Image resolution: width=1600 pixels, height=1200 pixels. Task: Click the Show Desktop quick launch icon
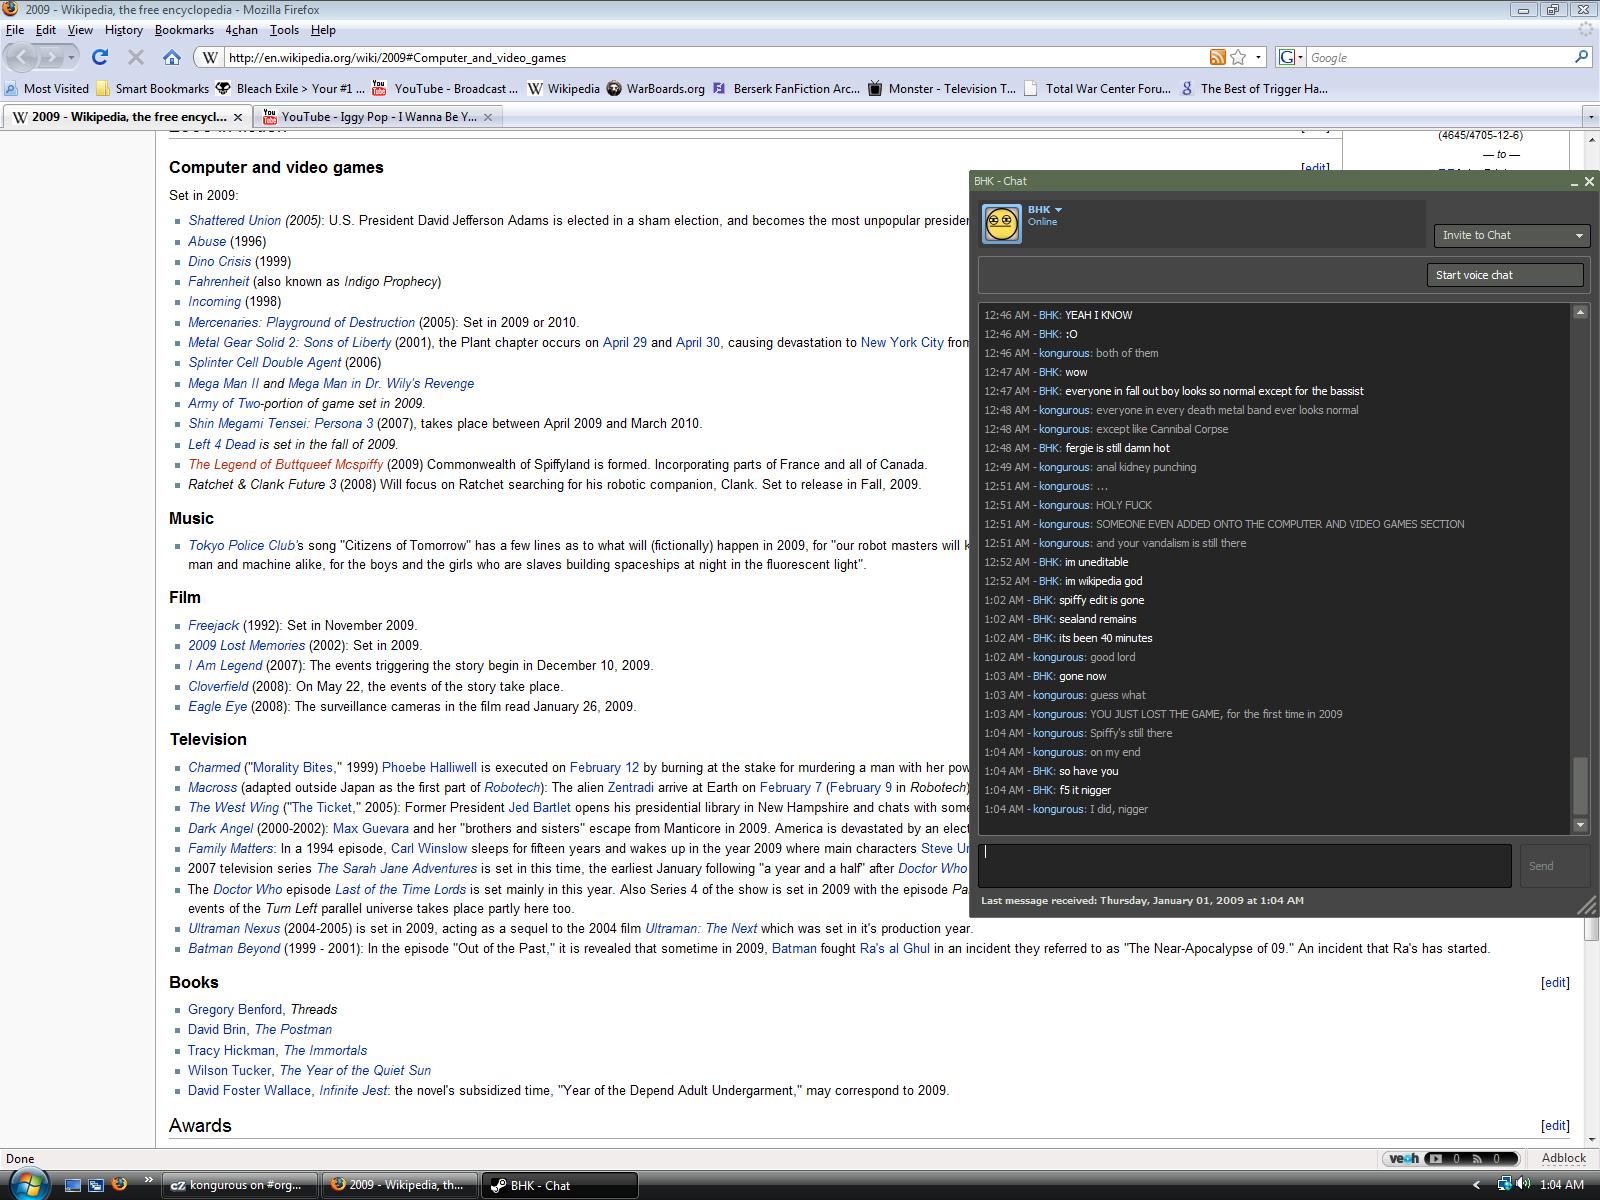73,1185
